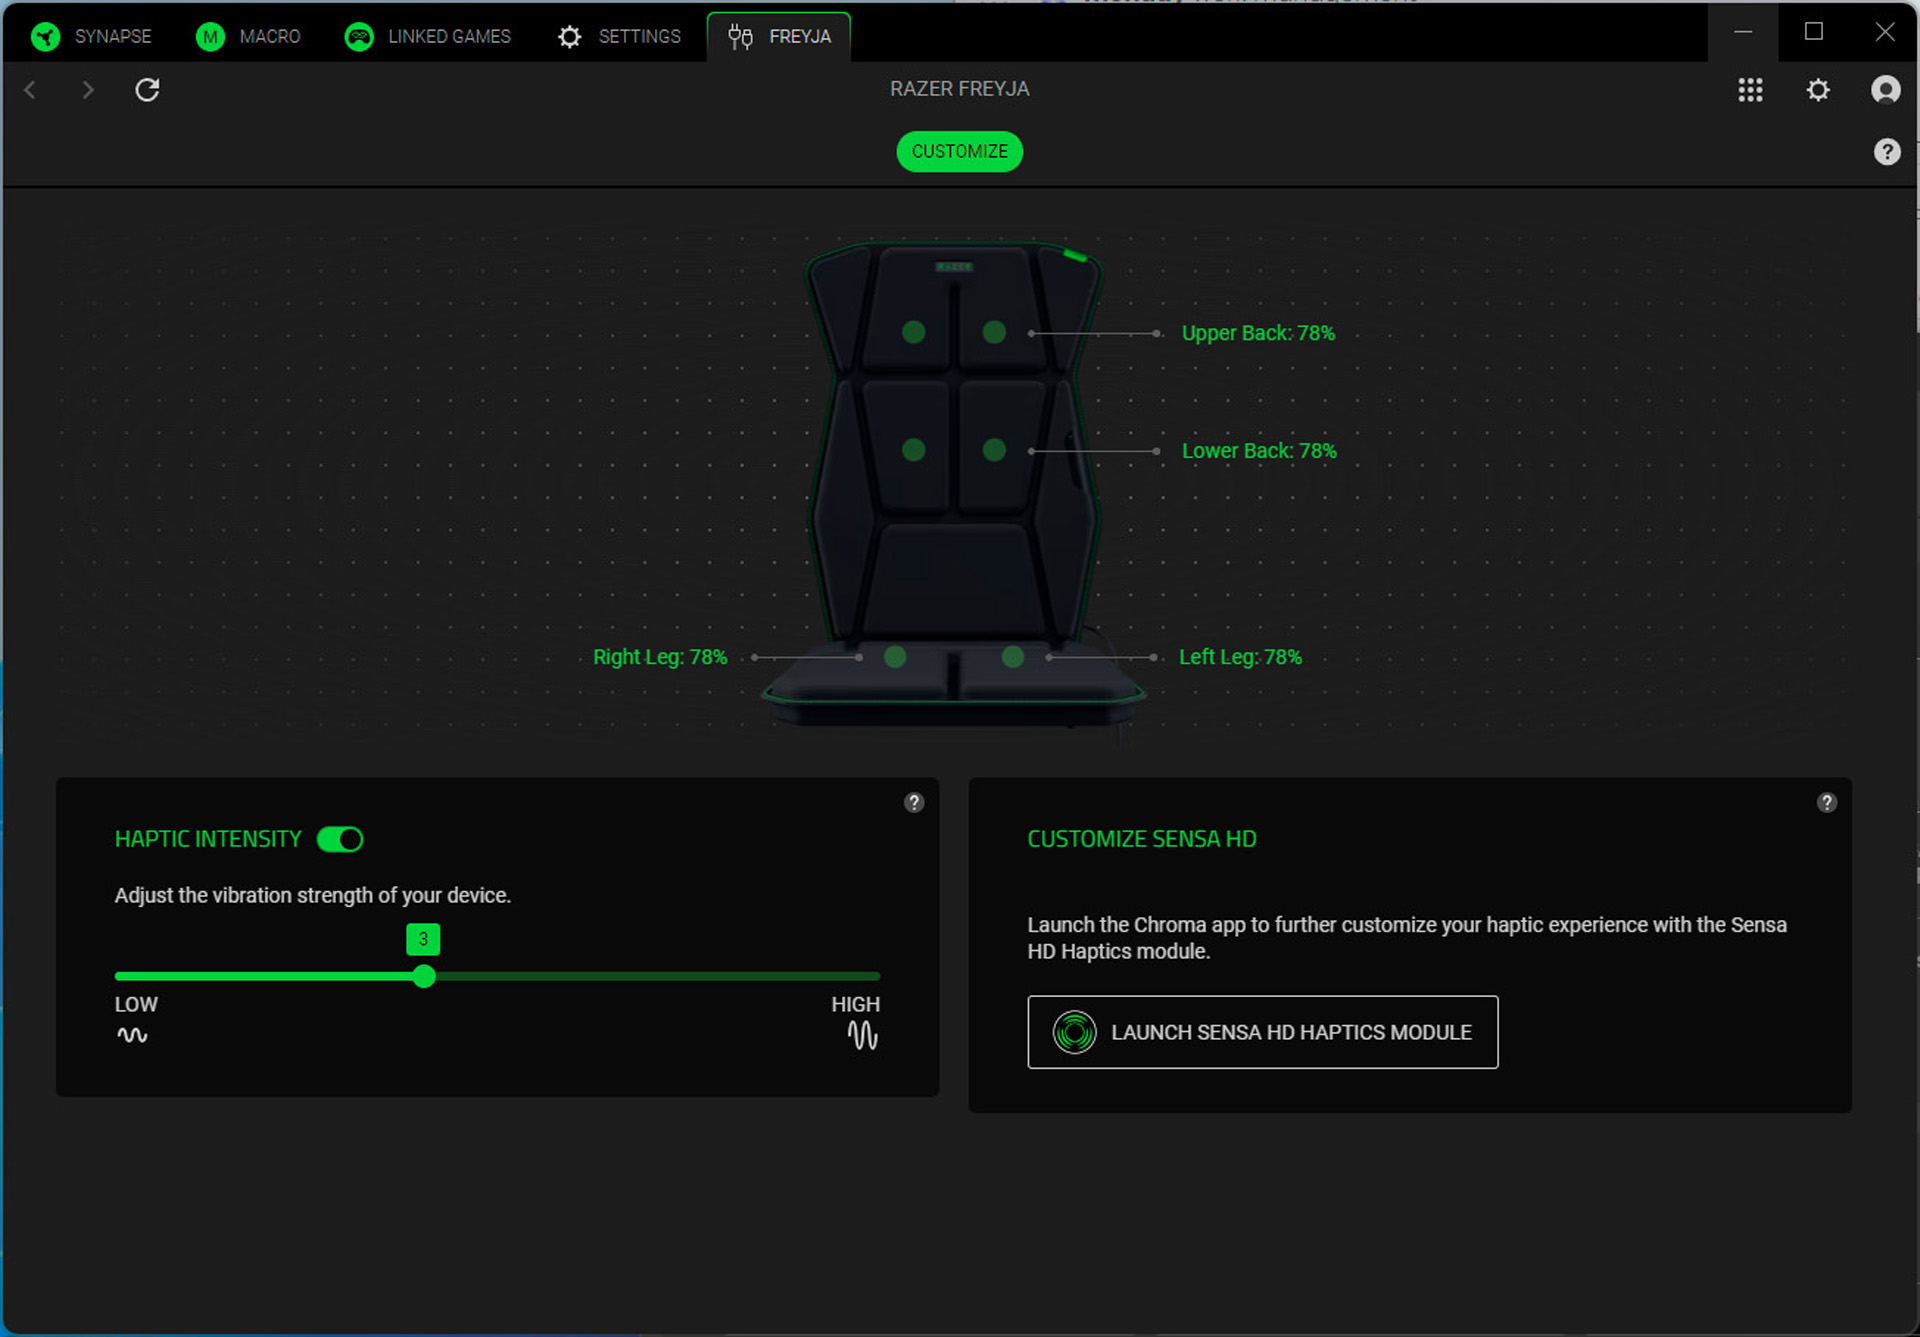Drag the Haptic Intensity slider to low
This screenshot has height=1337, width=1920.
pos(117,976)
